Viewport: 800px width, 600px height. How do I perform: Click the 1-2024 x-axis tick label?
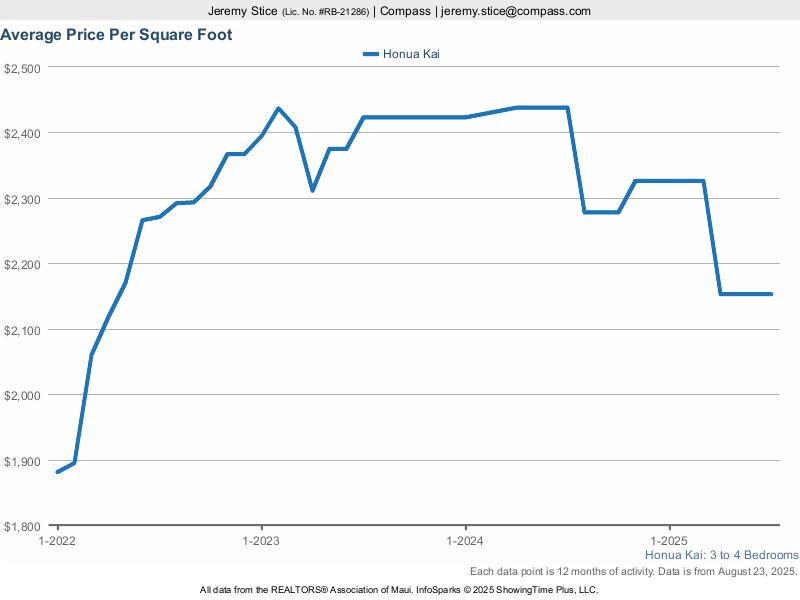[465, 541]
